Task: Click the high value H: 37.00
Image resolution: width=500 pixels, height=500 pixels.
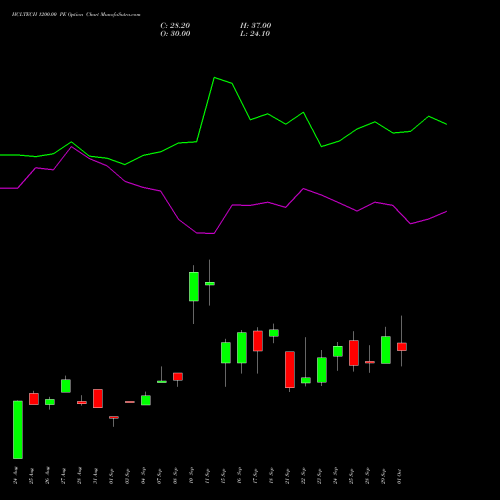Action: click(255, 26)
